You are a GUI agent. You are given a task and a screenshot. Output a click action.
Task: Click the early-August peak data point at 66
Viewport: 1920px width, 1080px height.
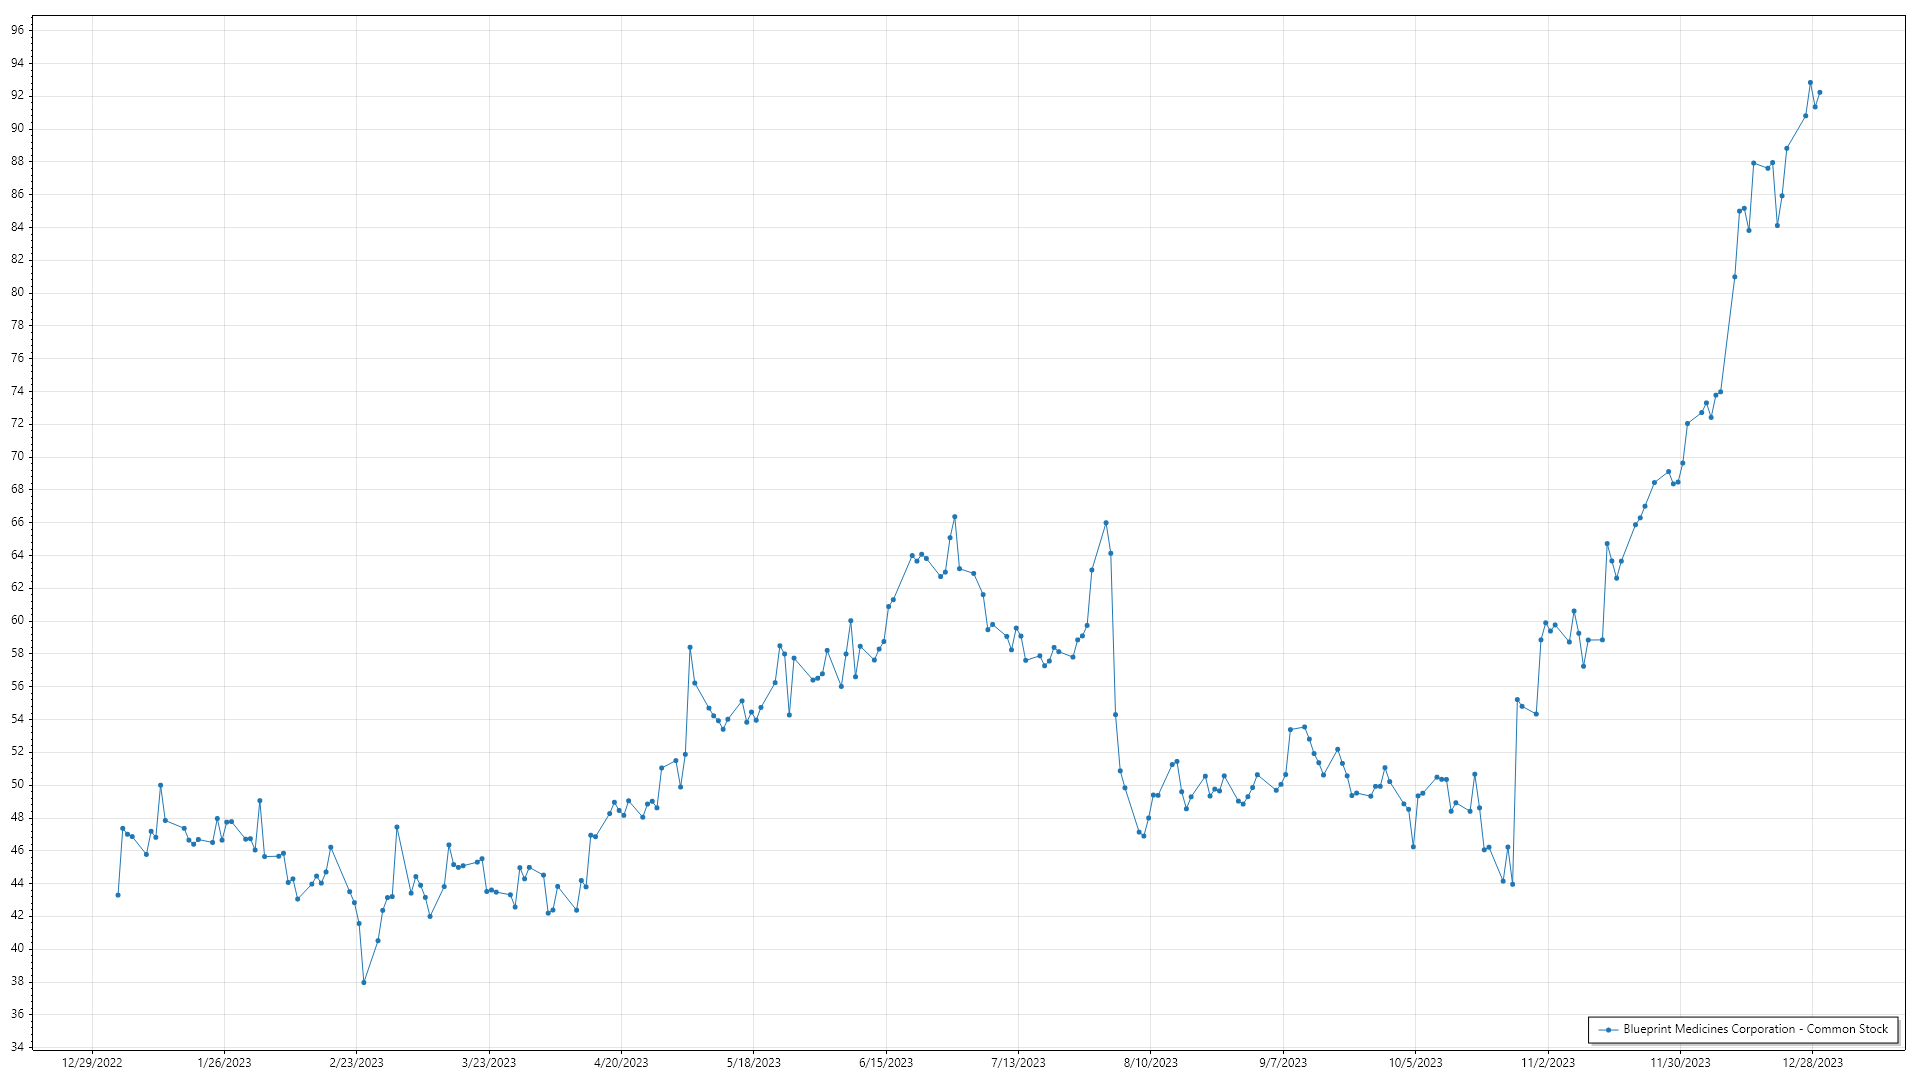pyautogui.click(x=1106, y=522)
